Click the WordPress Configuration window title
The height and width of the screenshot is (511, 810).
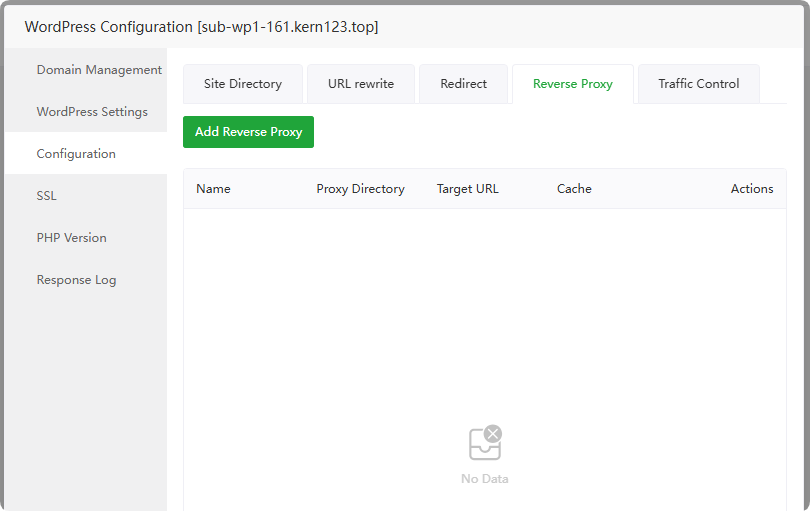pyautogui.click(x=201, y=27)
